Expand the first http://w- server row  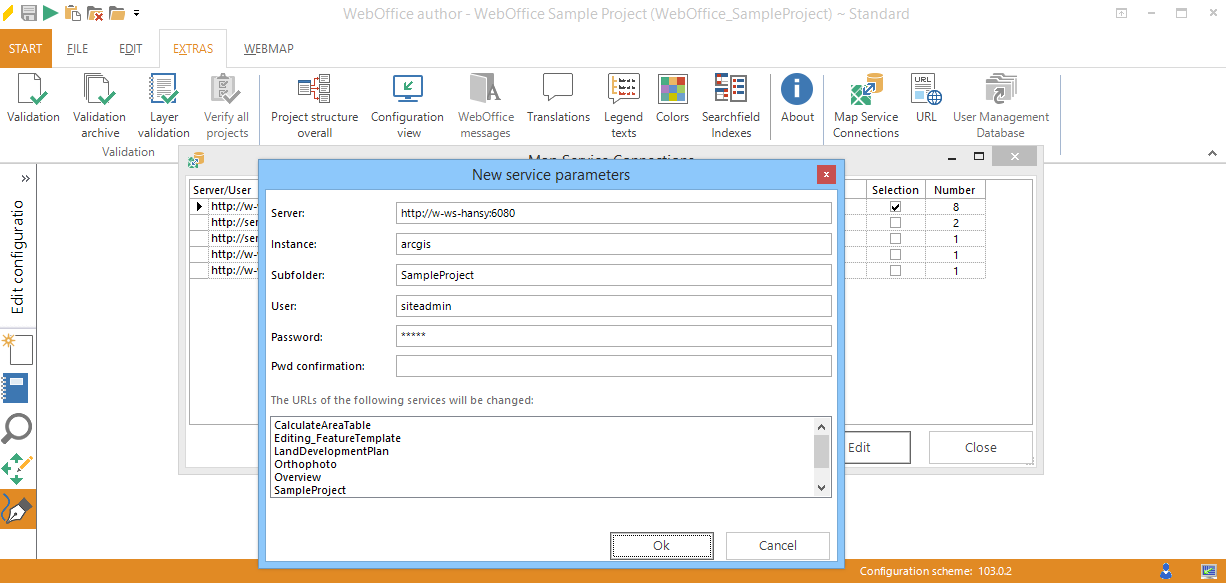(x=197, y=205)
